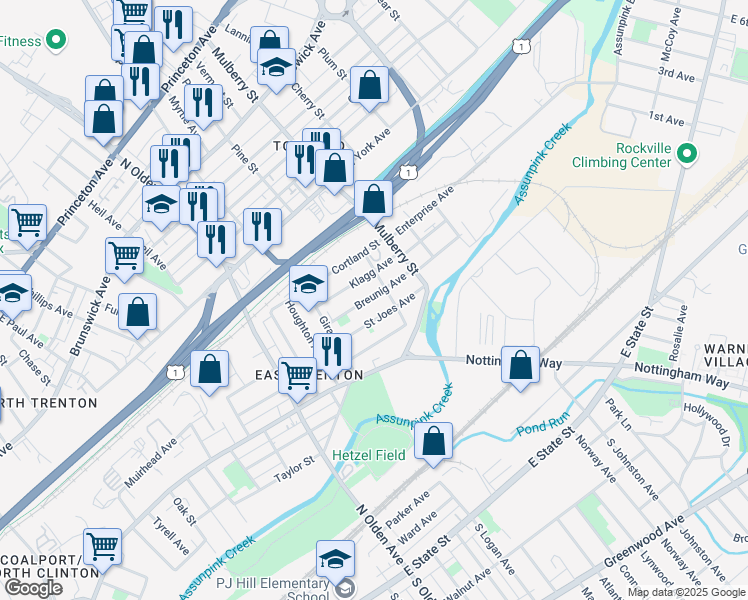Click the S Logan Ave street label
This screenshot has width=748, height=600.
click(x=494, y=549)
